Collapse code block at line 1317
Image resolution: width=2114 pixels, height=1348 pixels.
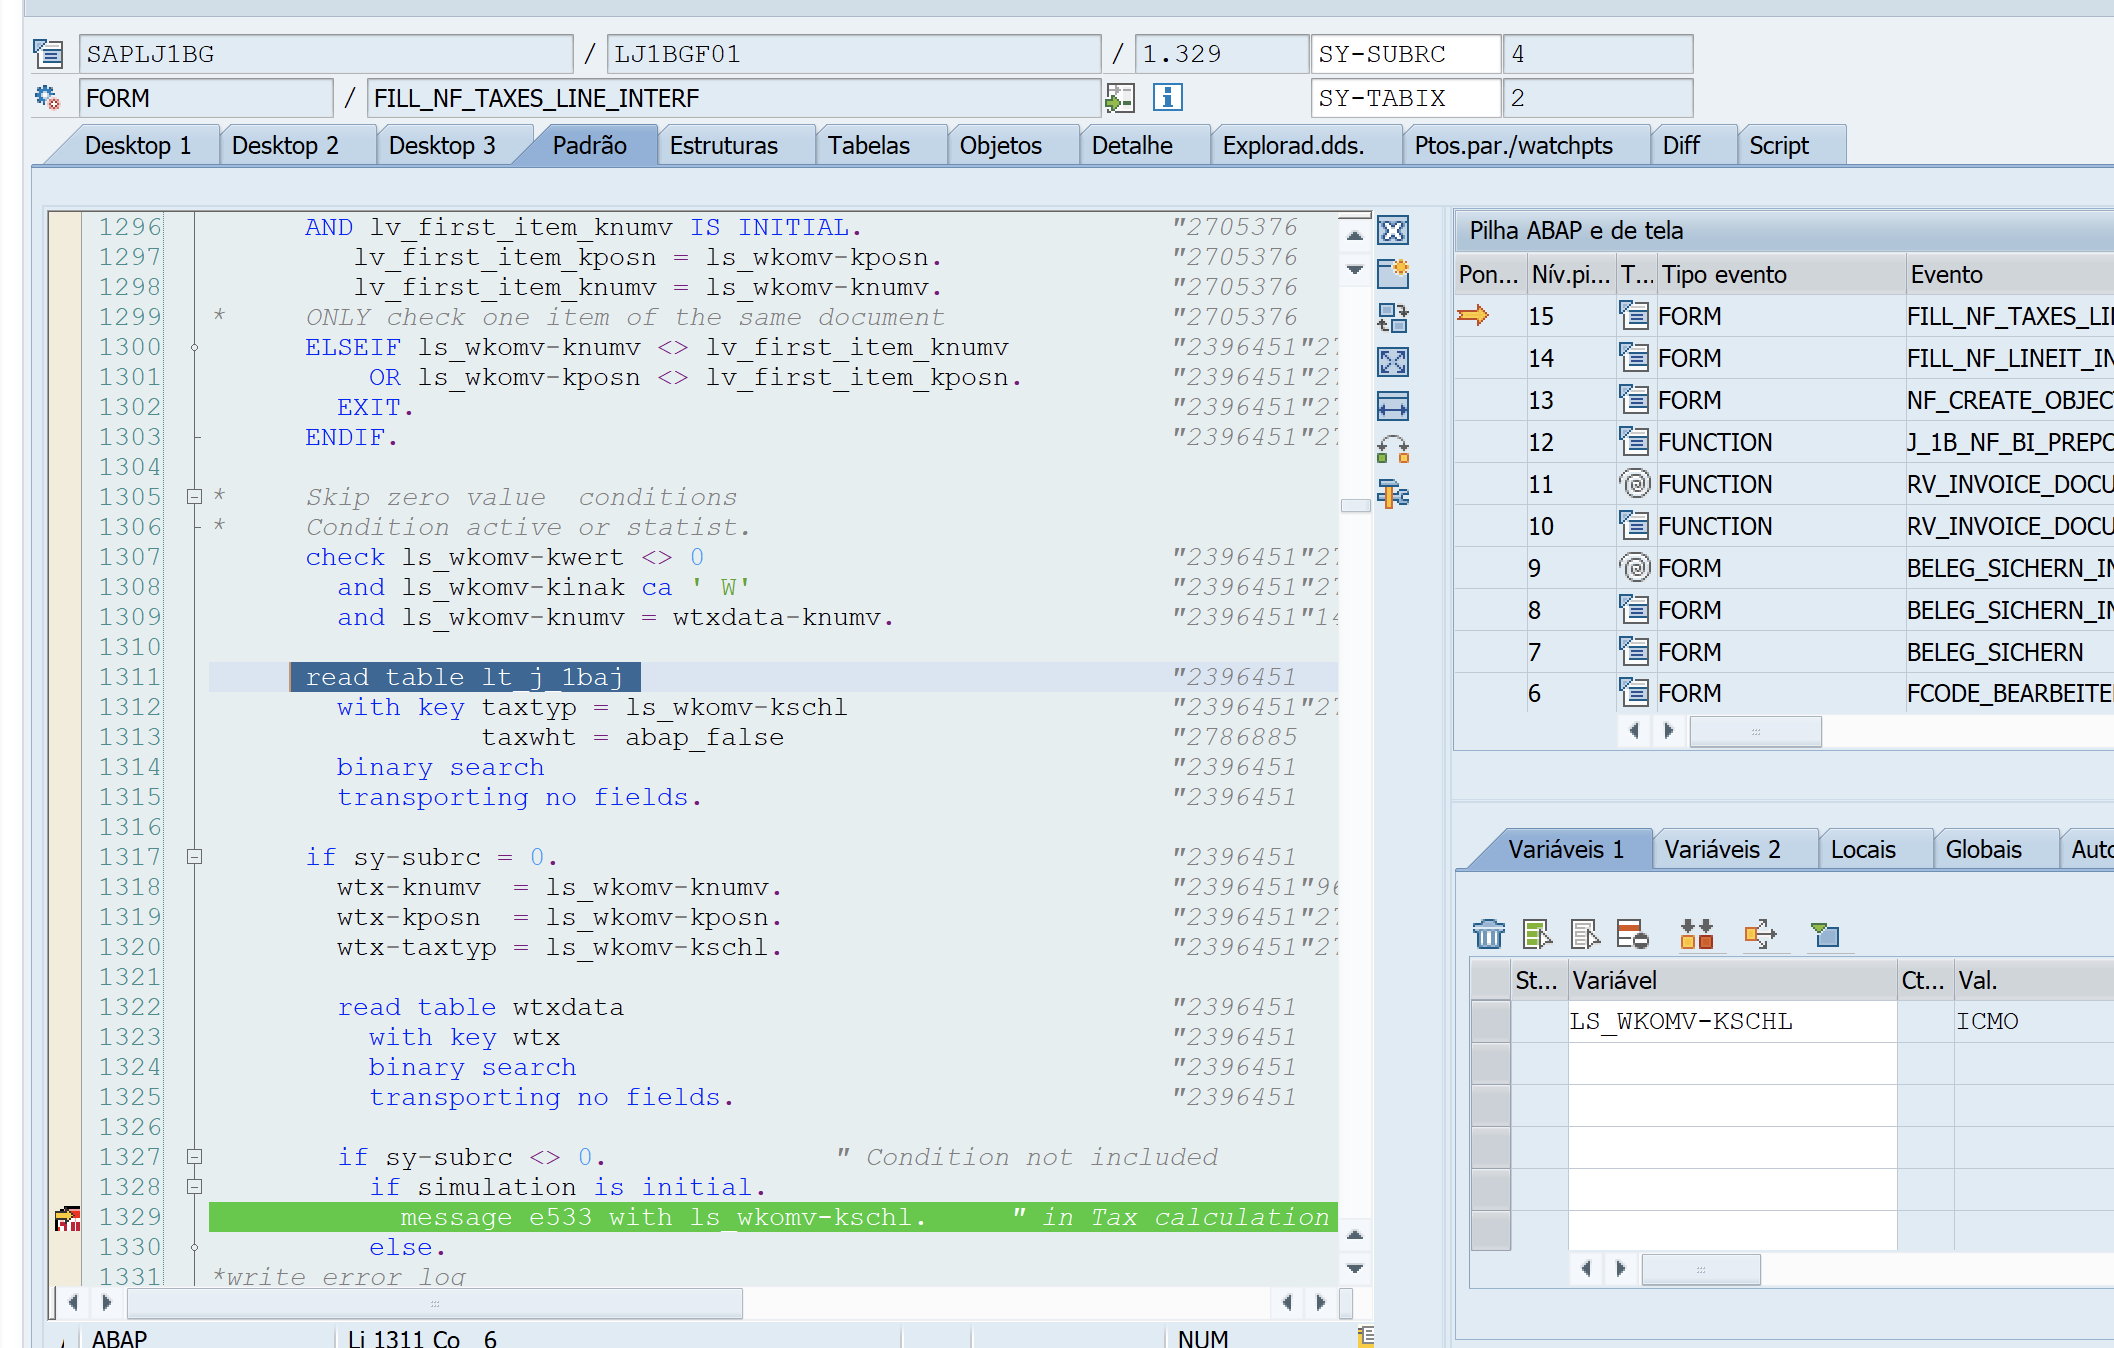coord(195,857)
